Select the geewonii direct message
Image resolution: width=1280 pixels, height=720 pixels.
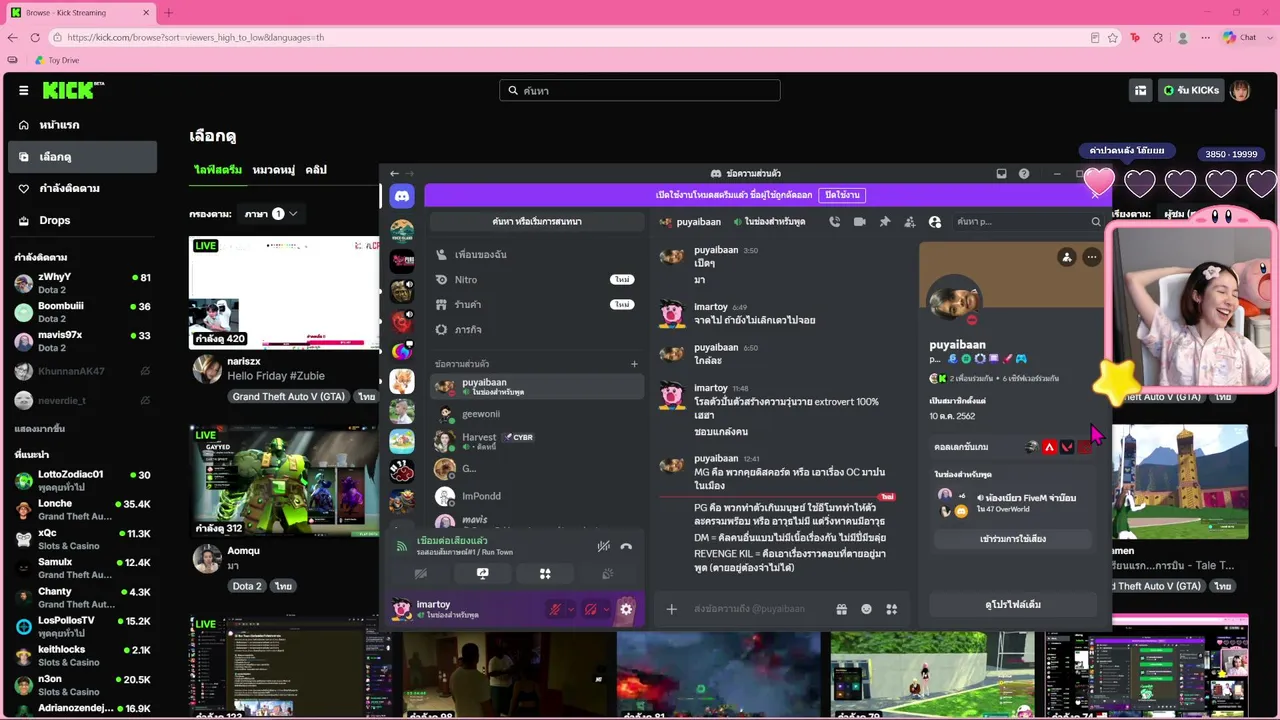pos(537,414)
